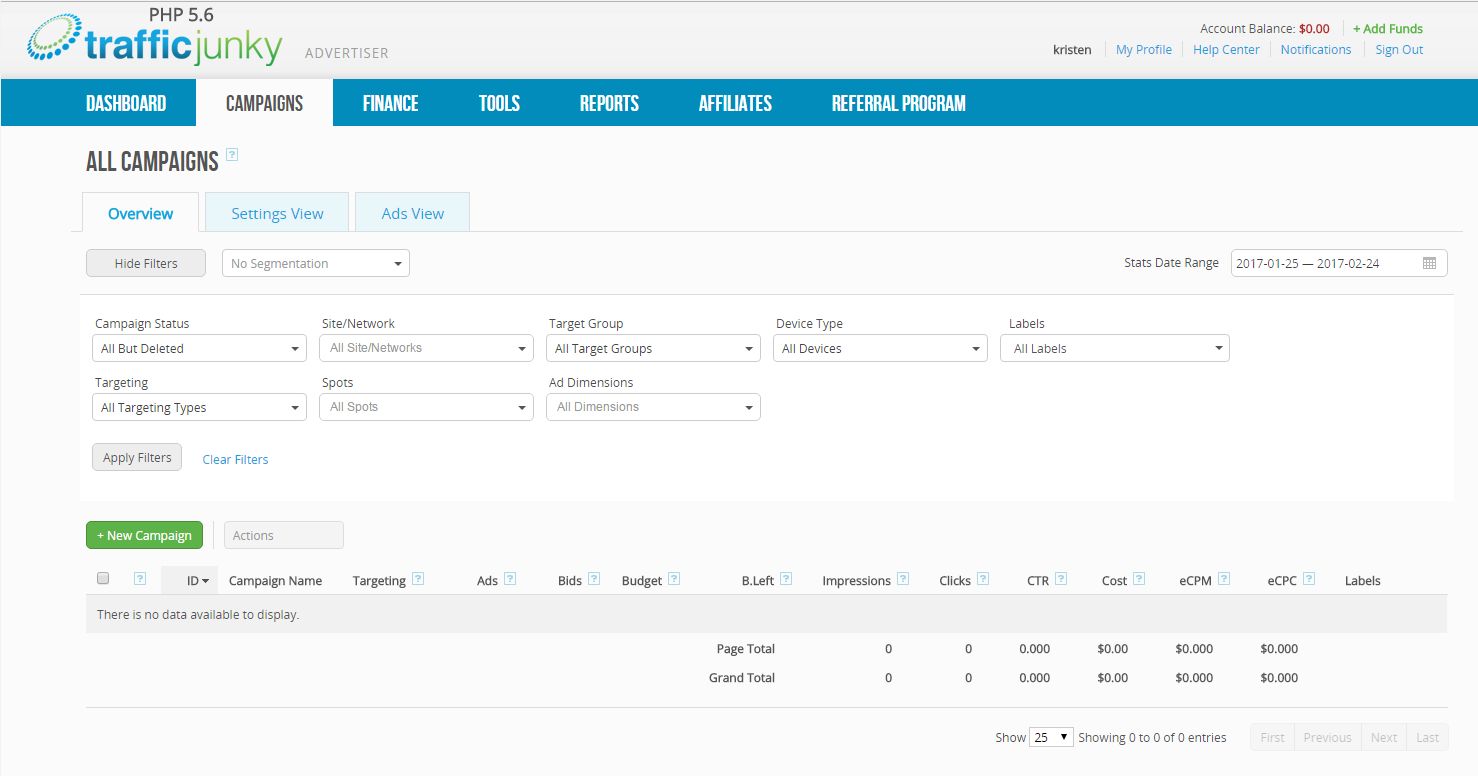
Task: Toggle the select-all checkbox in table header
Action: [x=102, y=579]
